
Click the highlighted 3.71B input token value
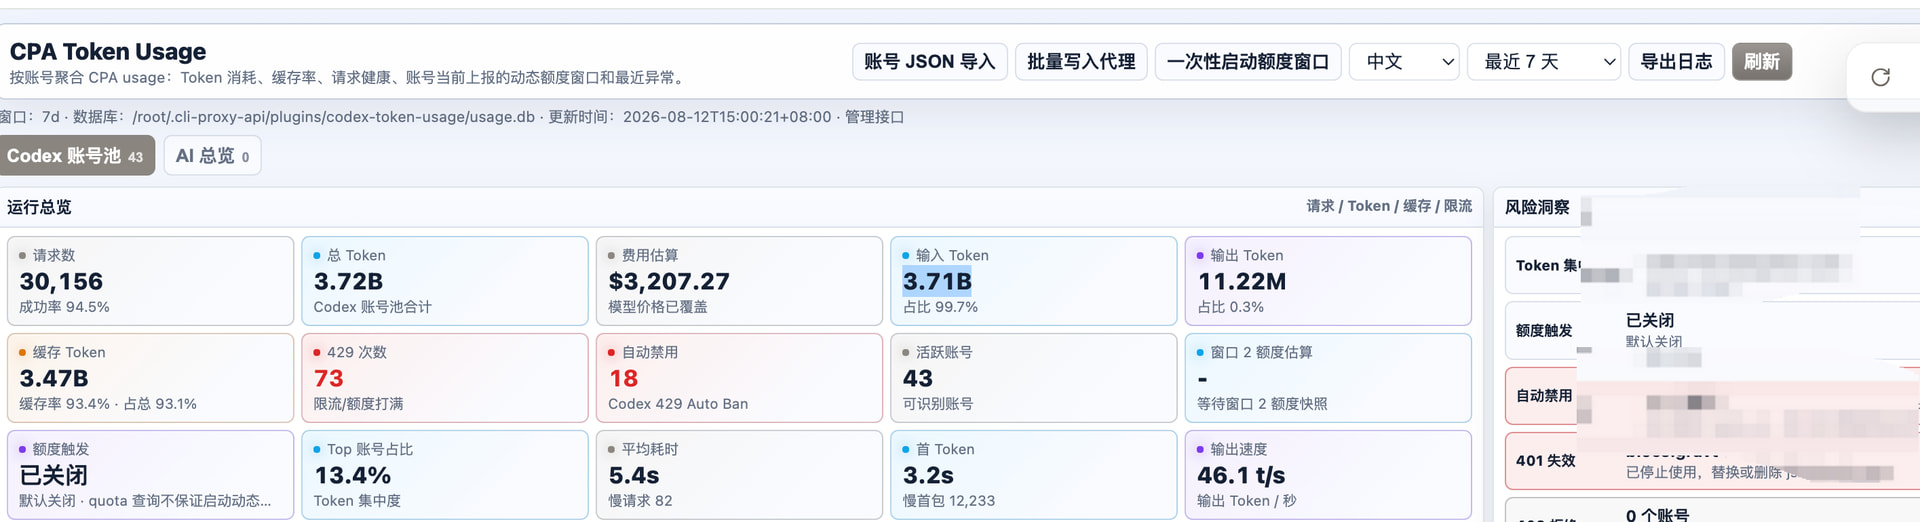tap(937, 282)
